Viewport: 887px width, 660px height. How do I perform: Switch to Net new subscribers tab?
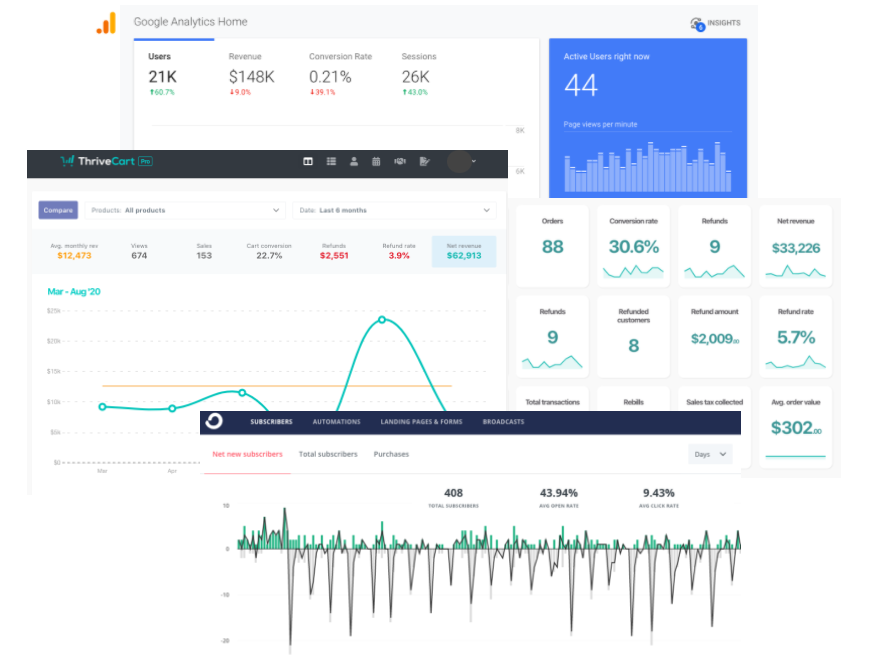click(x=247, y=454)
